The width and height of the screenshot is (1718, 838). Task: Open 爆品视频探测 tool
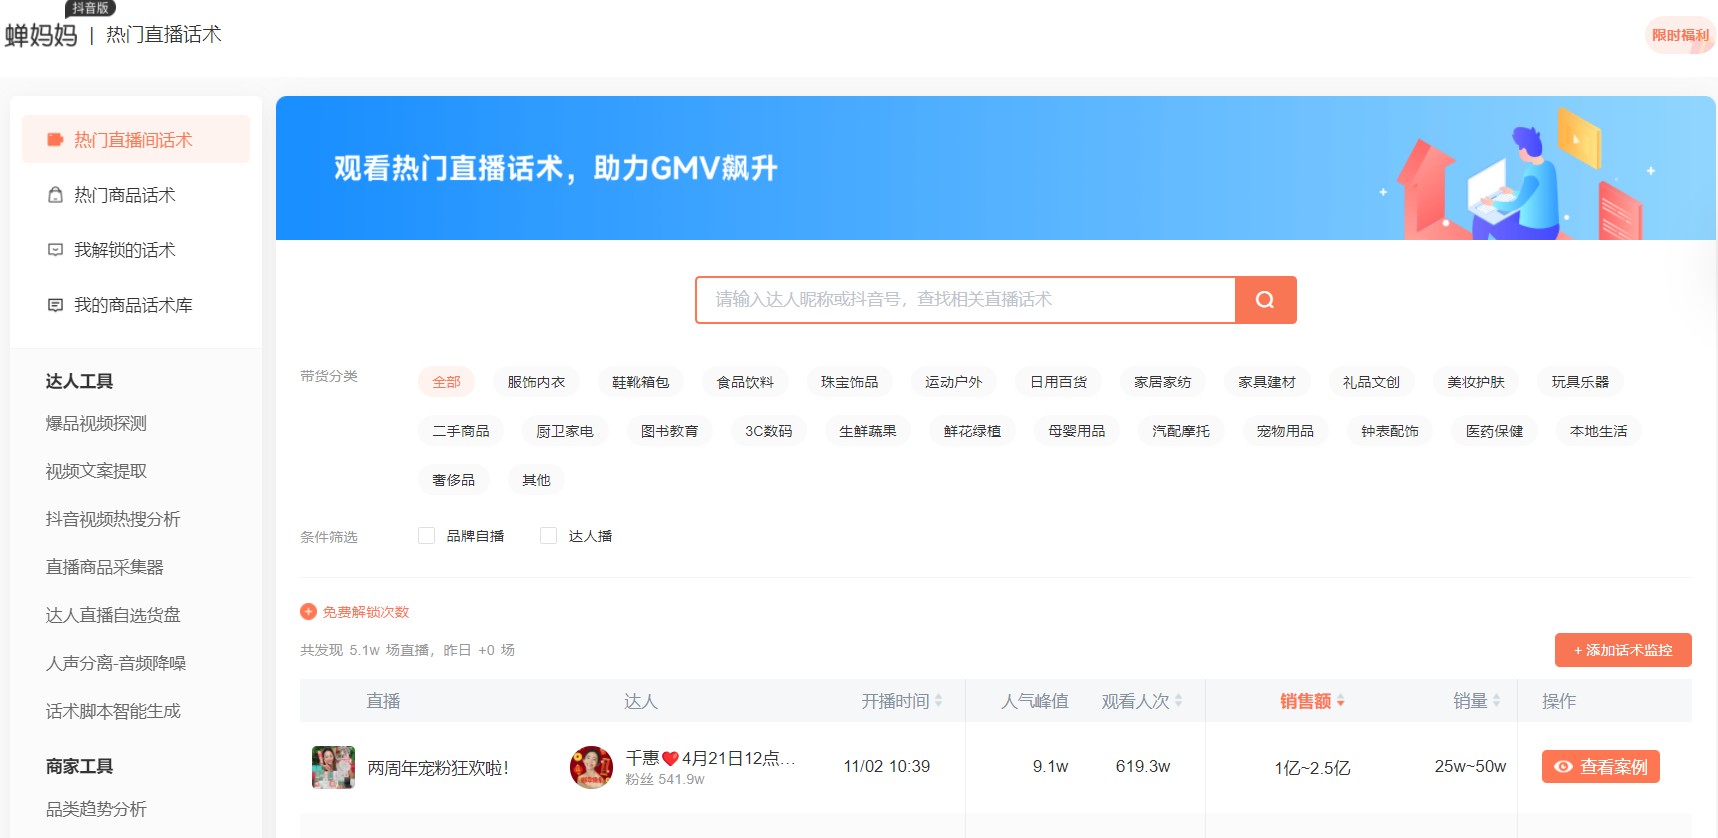point(96,424)
